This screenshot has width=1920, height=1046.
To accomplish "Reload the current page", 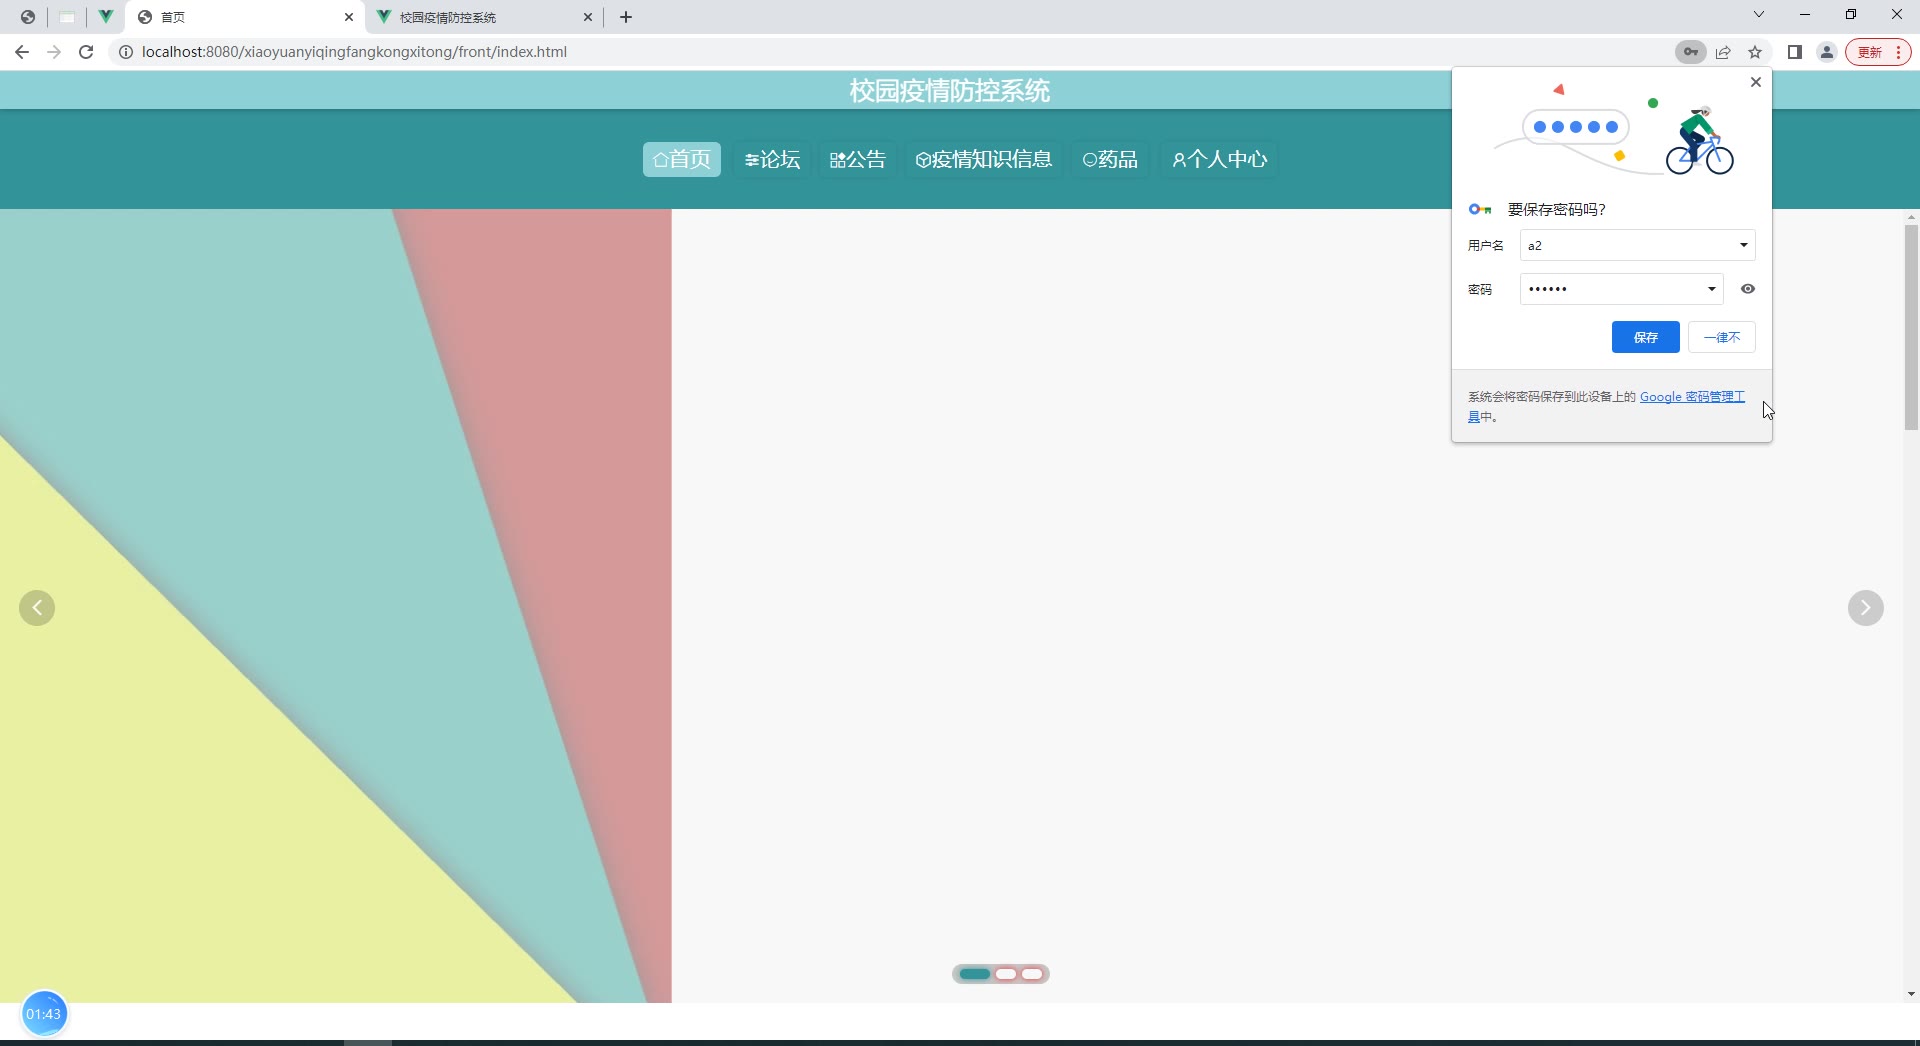I will coord(86,52).
